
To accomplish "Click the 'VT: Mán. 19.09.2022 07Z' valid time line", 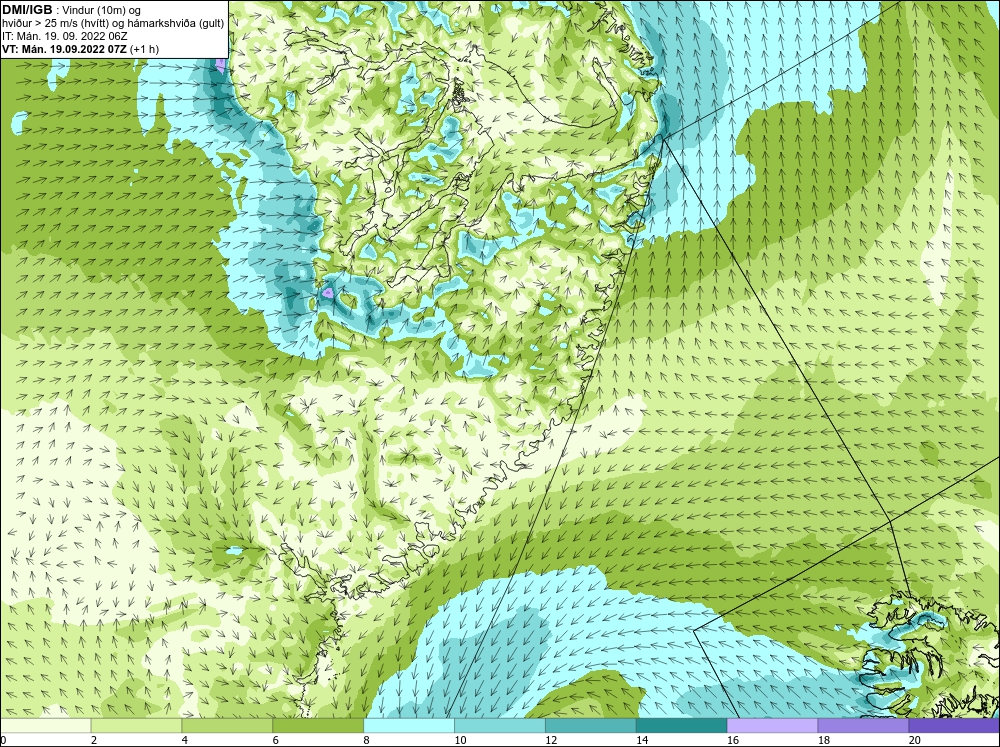I will click(65, 49).
